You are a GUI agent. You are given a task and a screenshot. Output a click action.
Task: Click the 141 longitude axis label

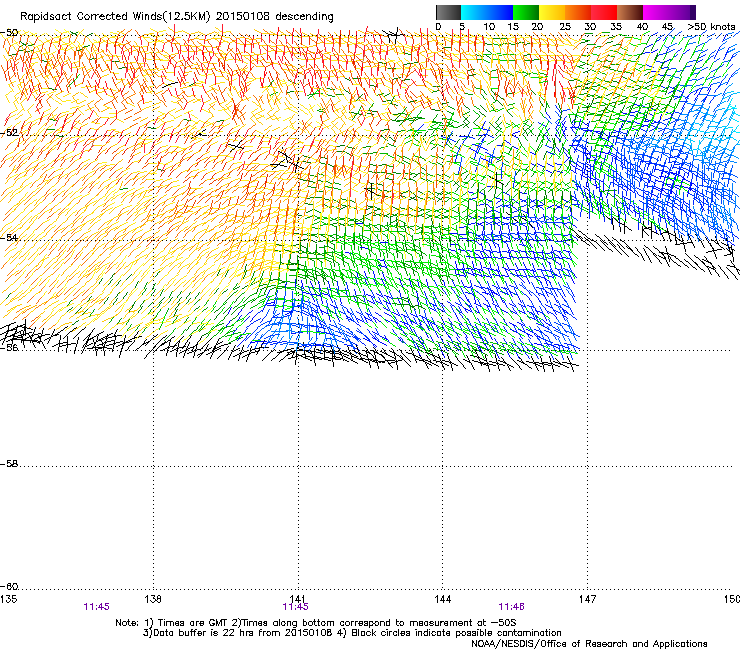[298, 599]
